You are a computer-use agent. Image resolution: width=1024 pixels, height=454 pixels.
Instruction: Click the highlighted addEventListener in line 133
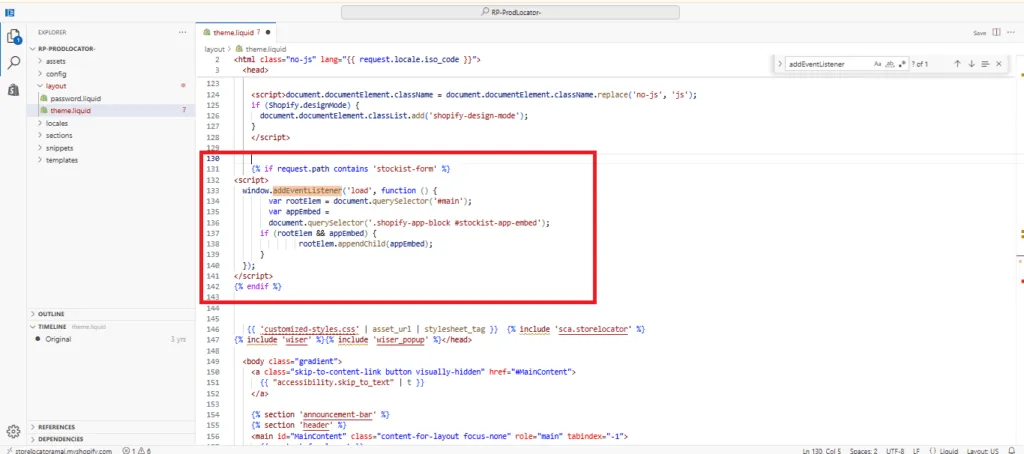click(x=308, y=191)
